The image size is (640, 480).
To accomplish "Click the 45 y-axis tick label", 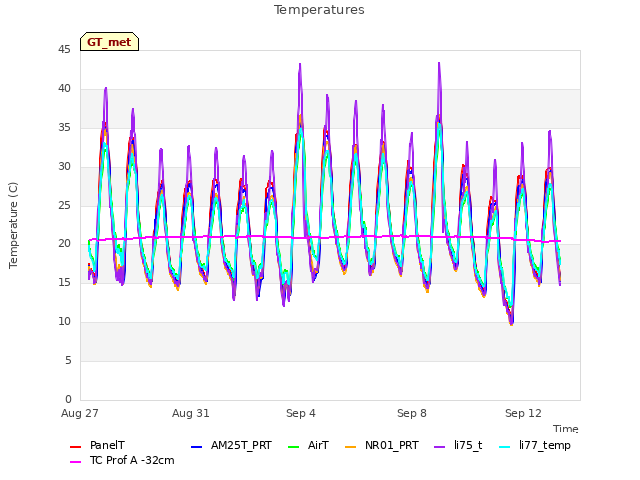I will point(64,50).
